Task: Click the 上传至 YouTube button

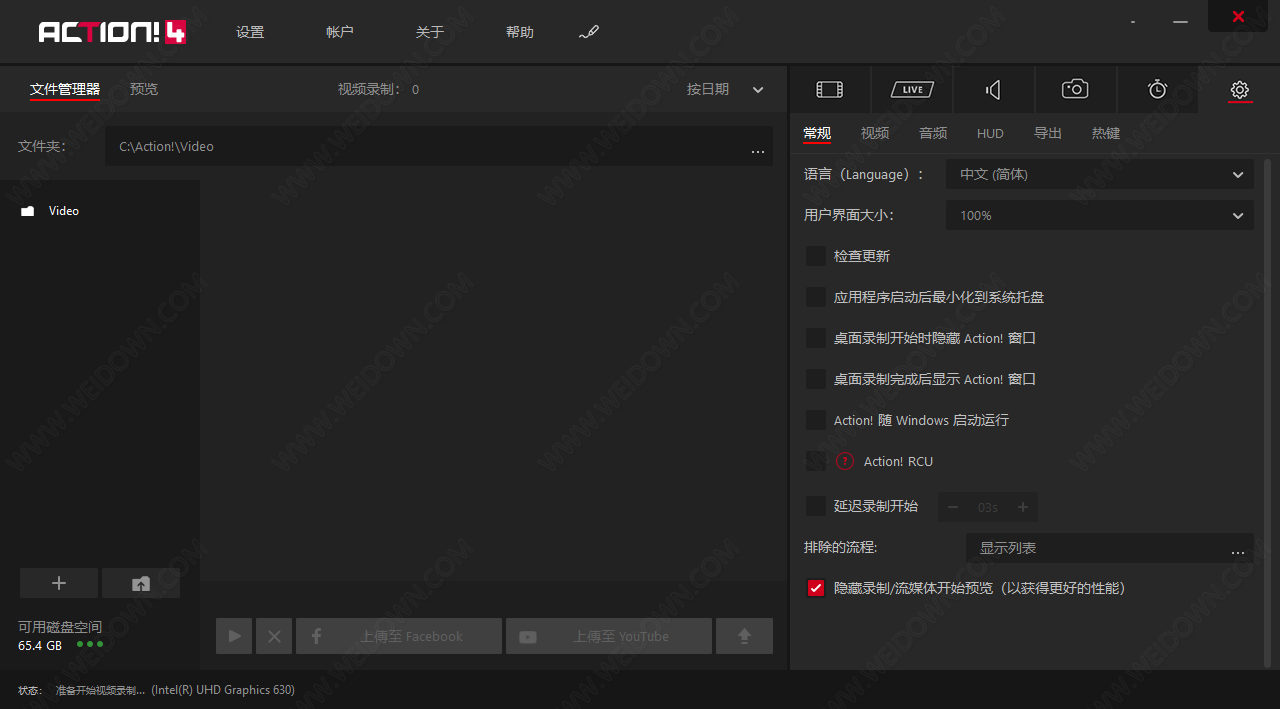Action: [x=609, y=636]
